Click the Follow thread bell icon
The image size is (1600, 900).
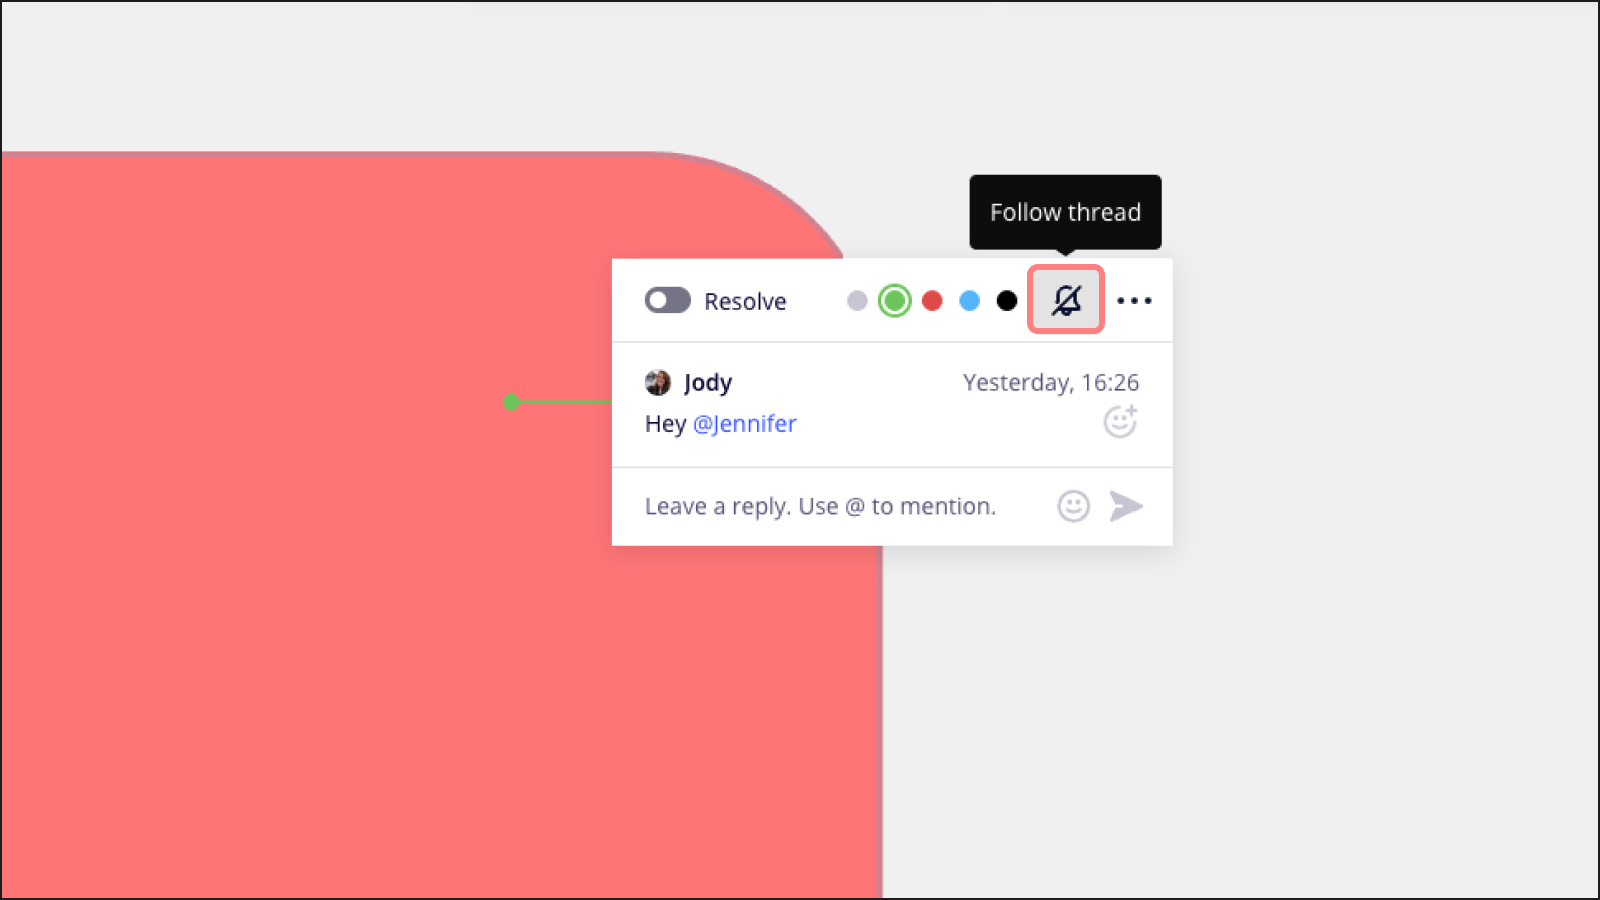1066,300
